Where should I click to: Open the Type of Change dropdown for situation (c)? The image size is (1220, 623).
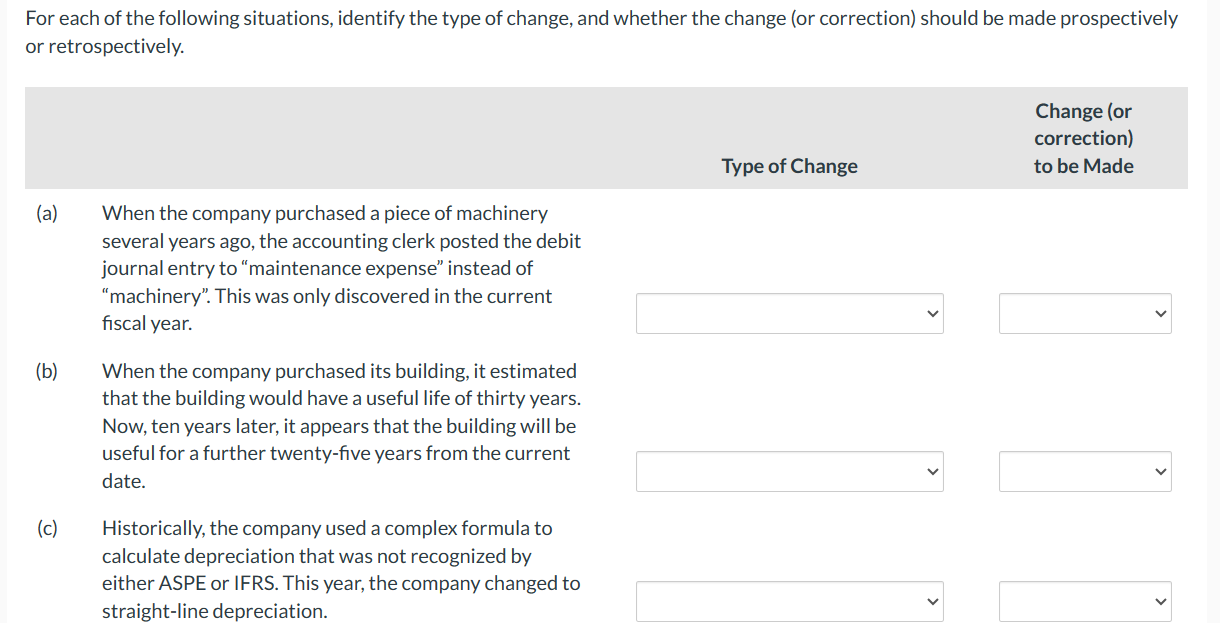pyautogui.click(x=789, y=601)
